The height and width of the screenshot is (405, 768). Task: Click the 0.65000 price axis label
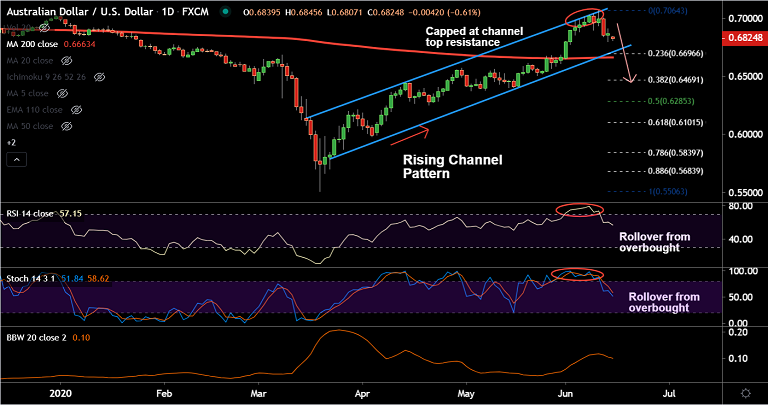(745, 76)
